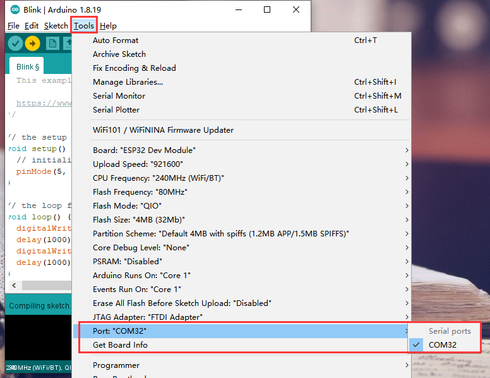
Task: Expand the Board ESP32 Dev Module submenu
Action: tap(241, 150)
